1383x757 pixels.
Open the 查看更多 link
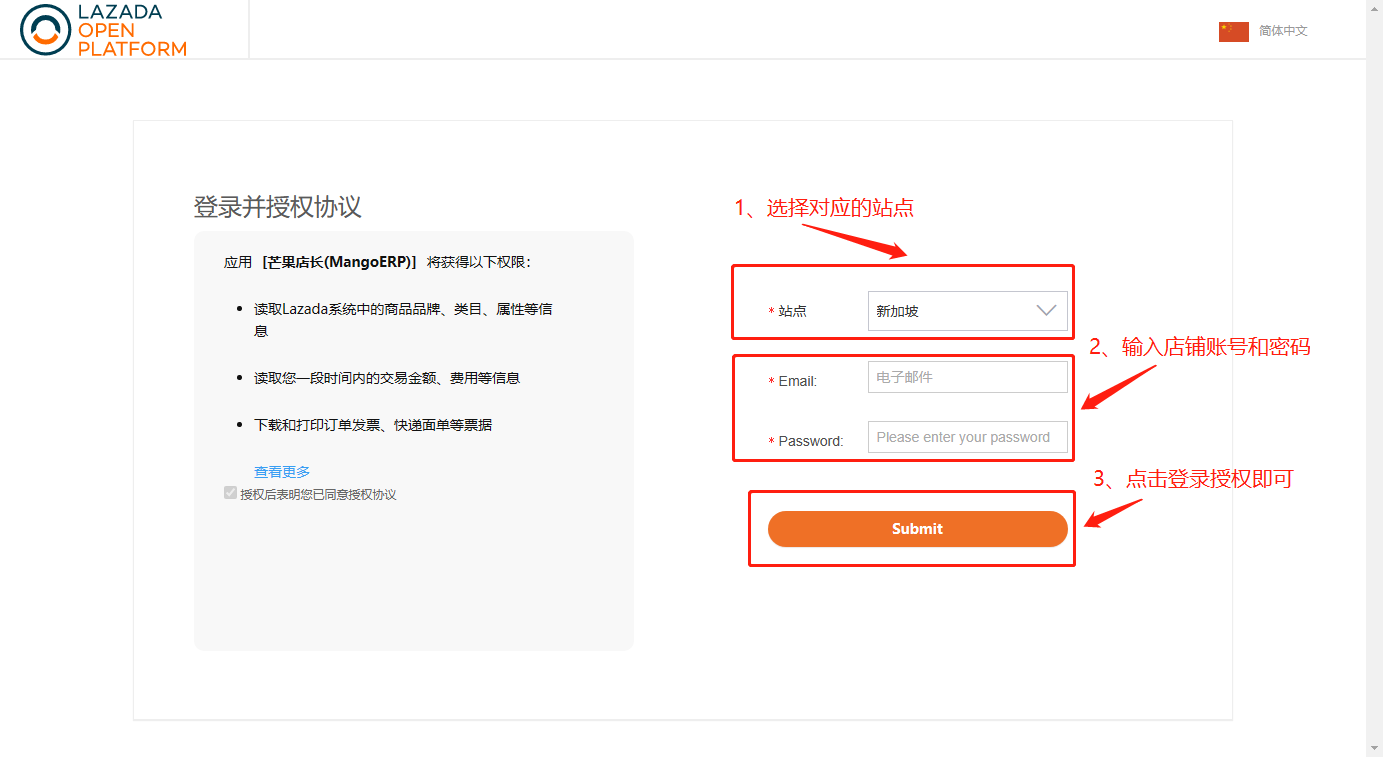[x=282, y=472]
